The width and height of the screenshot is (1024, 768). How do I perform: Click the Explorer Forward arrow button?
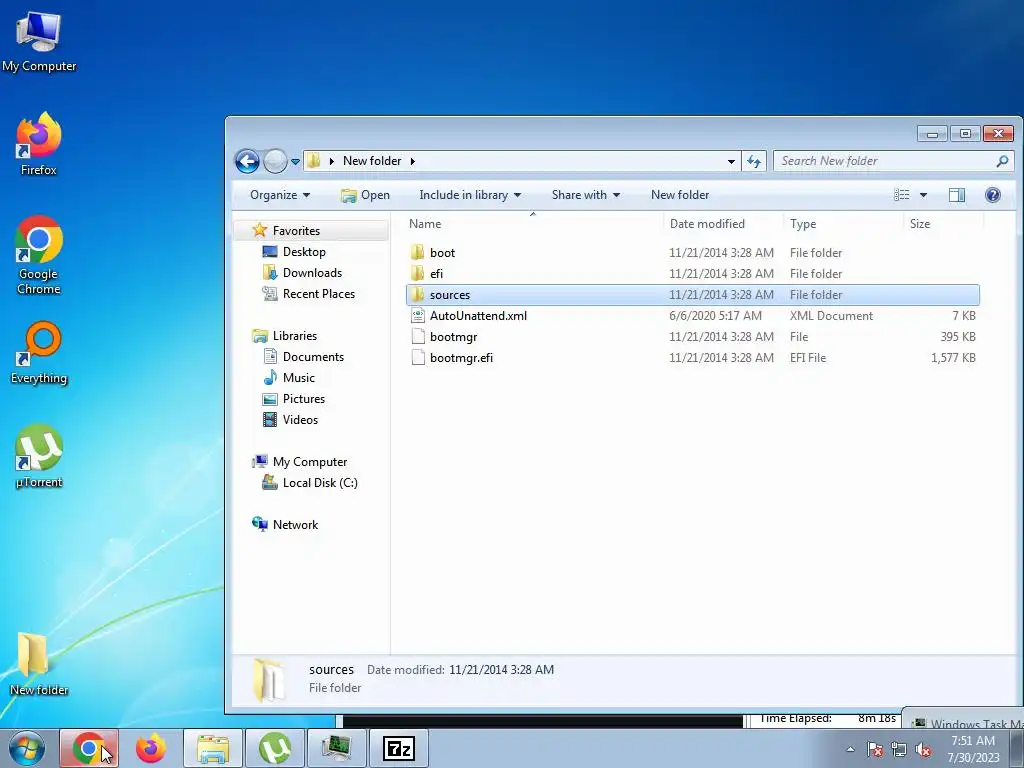click(x=275, y=161)
